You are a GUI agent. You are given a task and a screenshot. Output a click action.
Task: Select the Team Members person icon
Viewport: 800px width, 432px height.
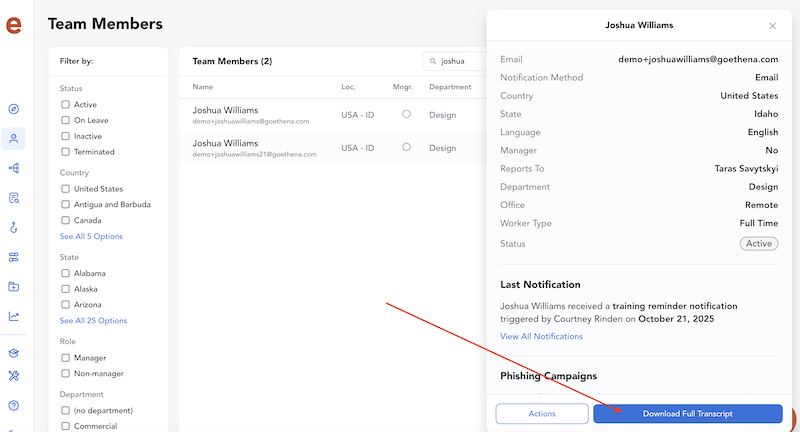click(x=14, y=138)
